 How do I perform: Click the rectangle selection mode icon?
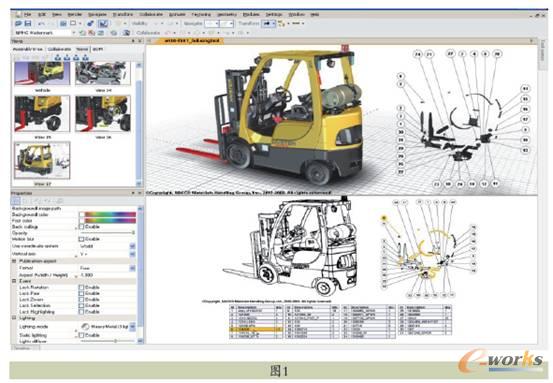pyautogui.click(x=73, y=24)
